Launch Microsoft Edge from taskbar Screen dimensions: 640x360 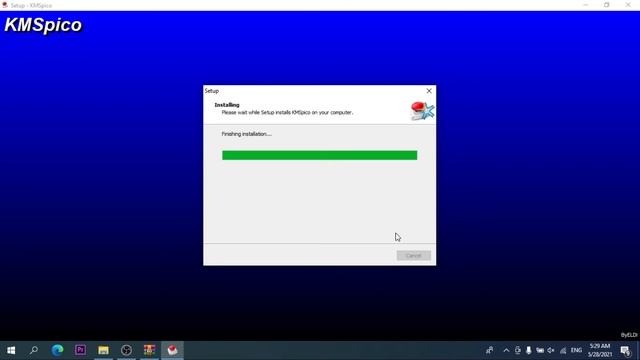[x=57, y=350]
